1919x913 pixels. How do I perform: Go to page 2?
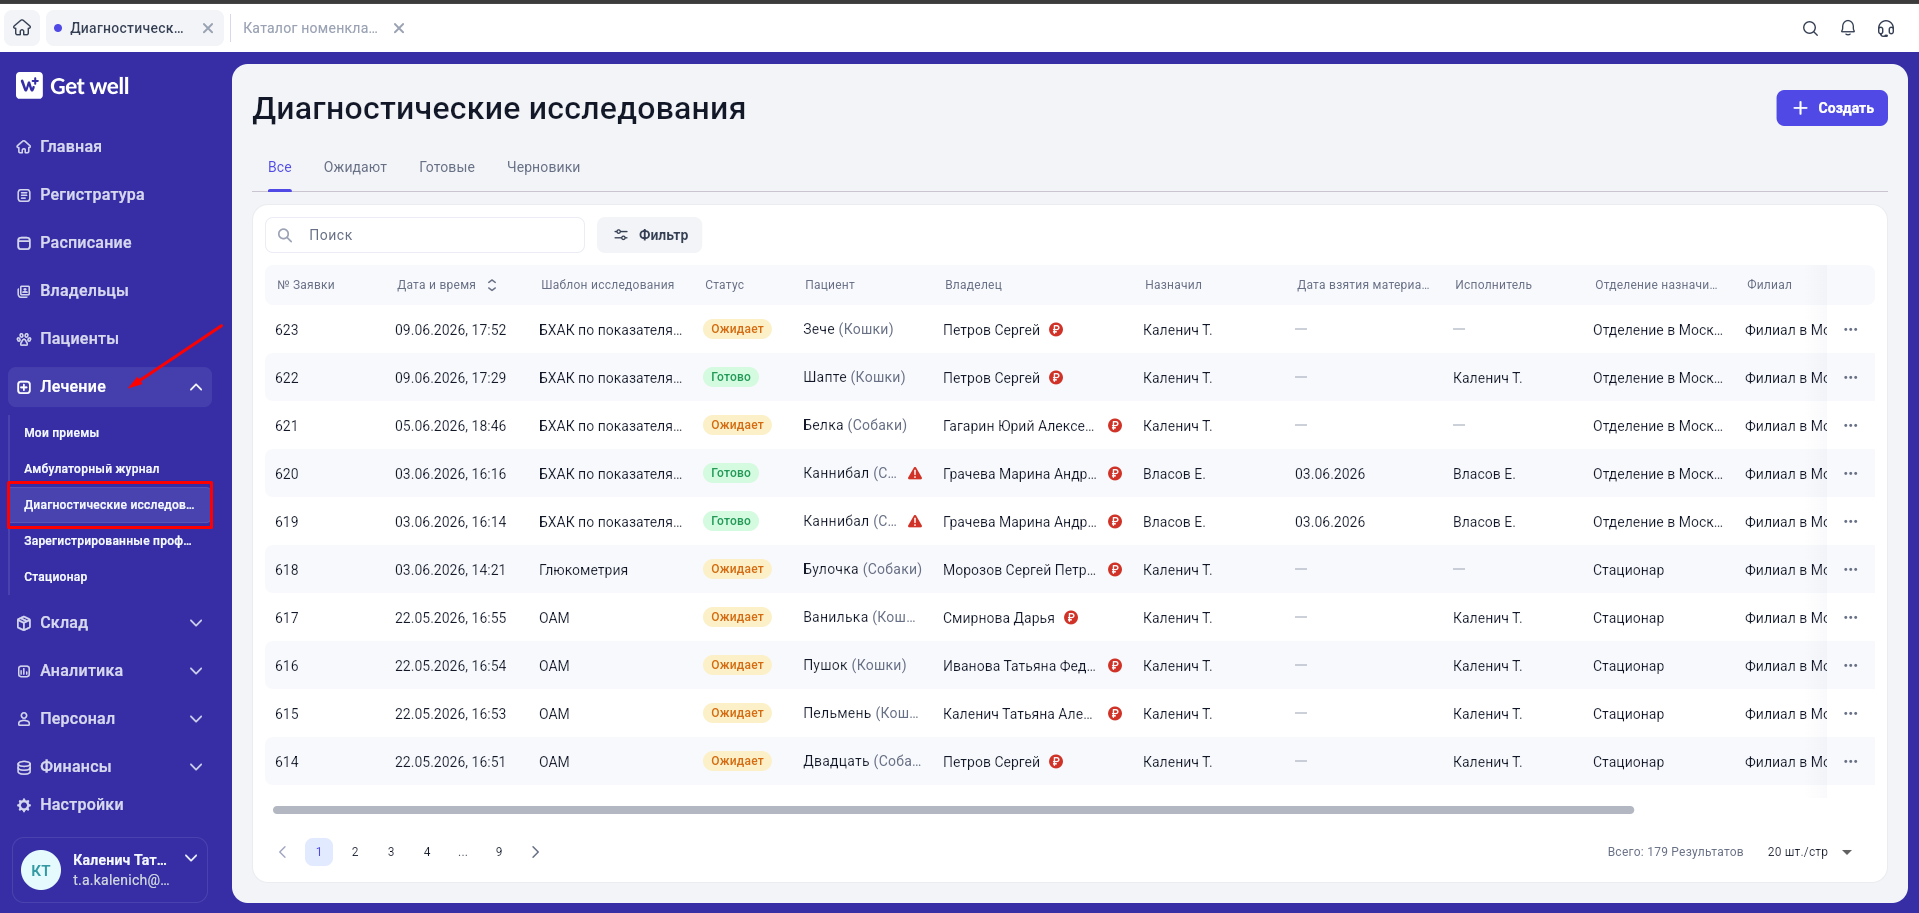coord(355,852)
